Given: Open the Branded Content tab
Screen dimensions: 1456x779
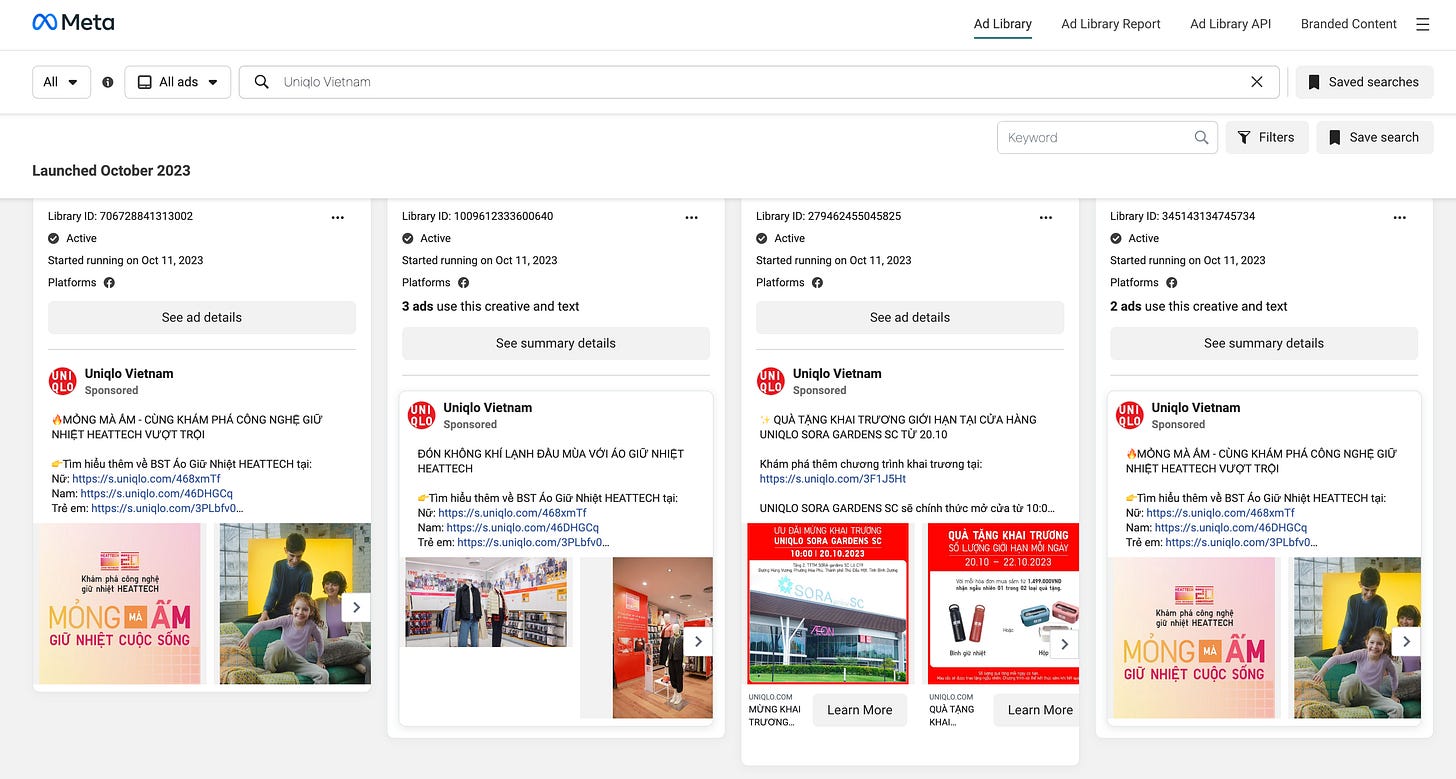Looking at the screenshot, I should (1349, 24).
